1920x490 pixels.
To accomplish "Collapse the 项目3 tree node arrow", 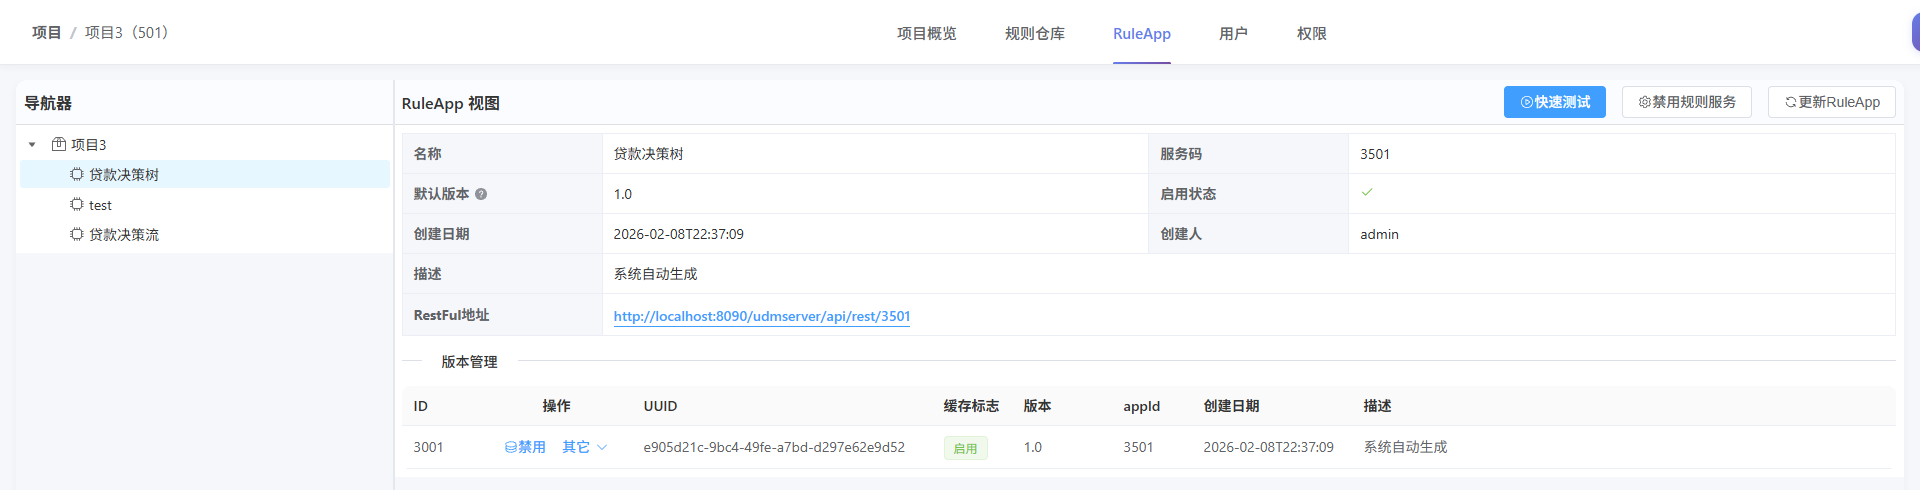I will click(x=32, y=145).
